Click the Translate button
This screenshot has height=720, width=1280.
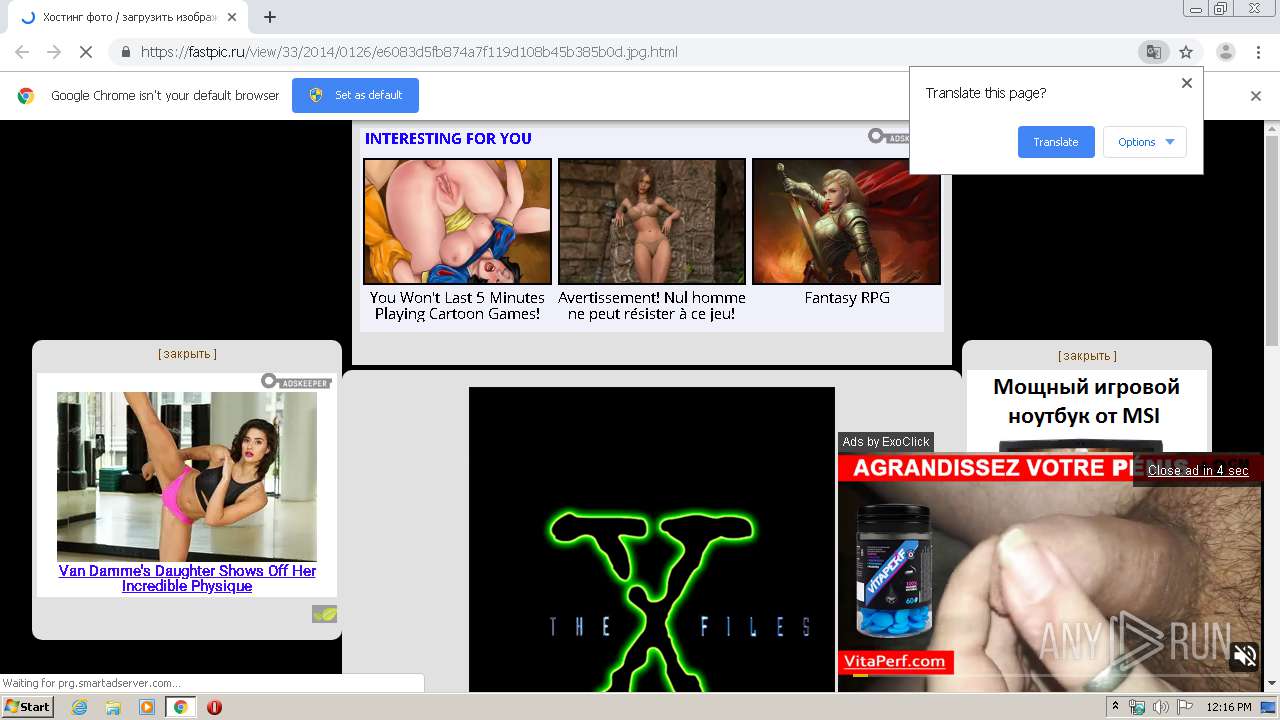tap(1056, 142)
